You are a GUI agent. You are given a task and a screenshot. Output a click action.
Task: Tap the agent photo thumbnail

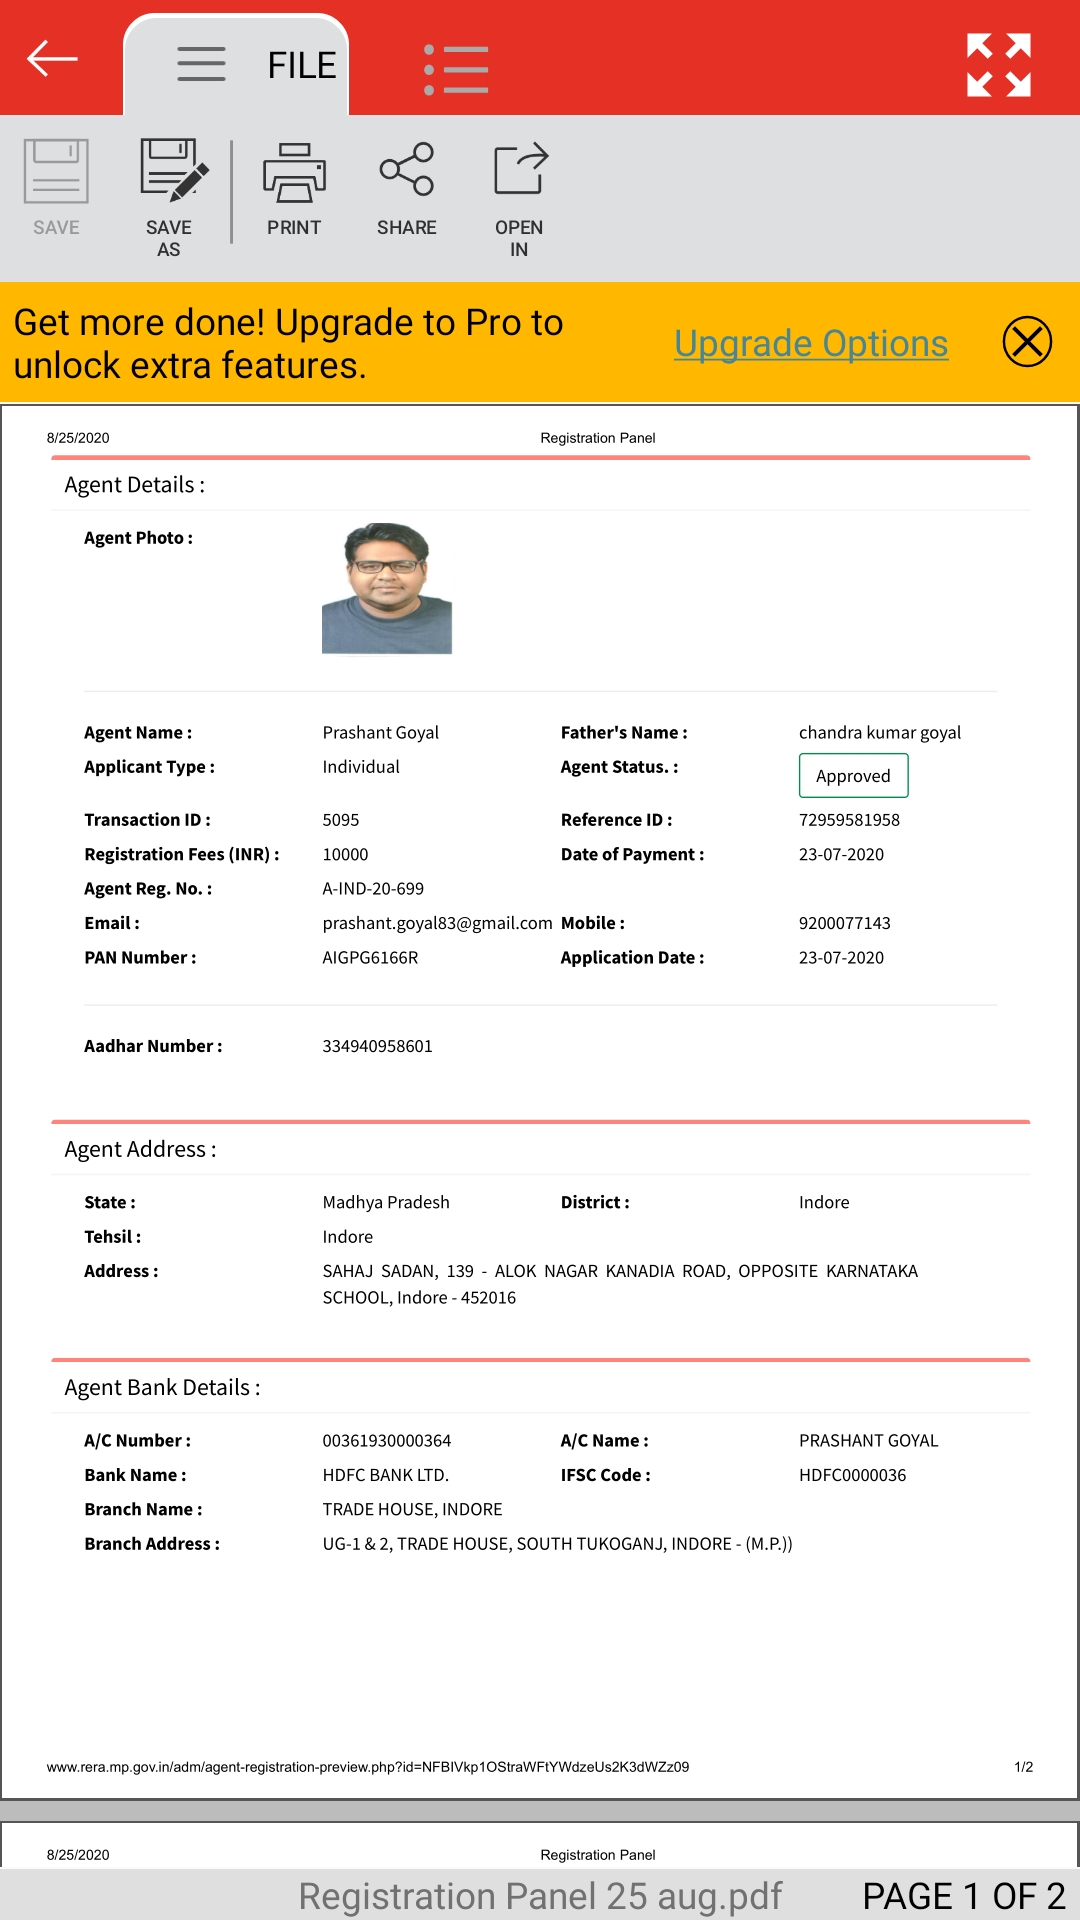point(387,588)
